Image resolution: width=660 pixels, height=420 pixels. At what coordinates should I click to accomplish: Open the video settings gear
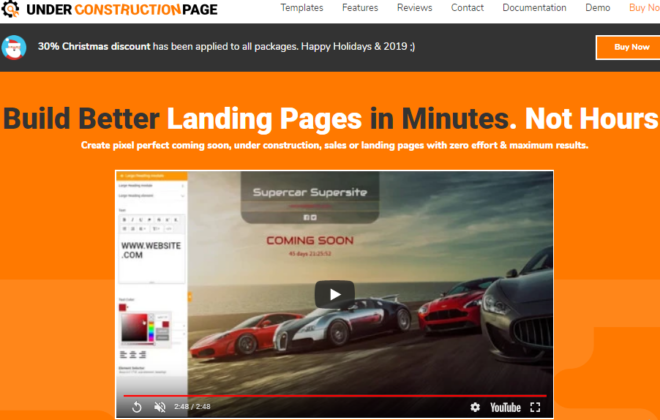(x=475, y=407)
